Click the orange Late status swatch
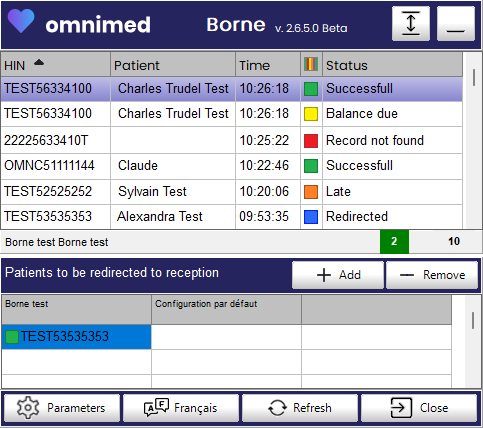 [311, 192]
